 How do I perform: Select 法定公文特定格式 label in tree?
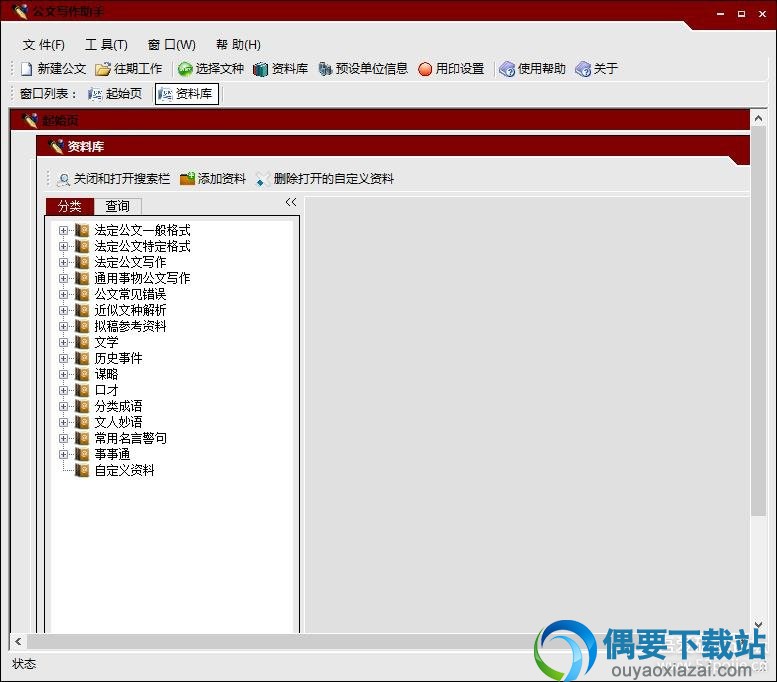point(142,246)
